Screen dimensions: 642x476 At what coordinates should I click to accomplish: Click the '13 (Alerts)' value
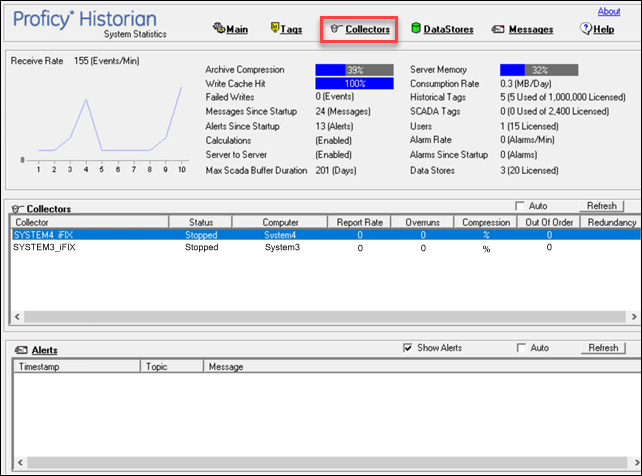pyautogui.click(x=334, y=126)
